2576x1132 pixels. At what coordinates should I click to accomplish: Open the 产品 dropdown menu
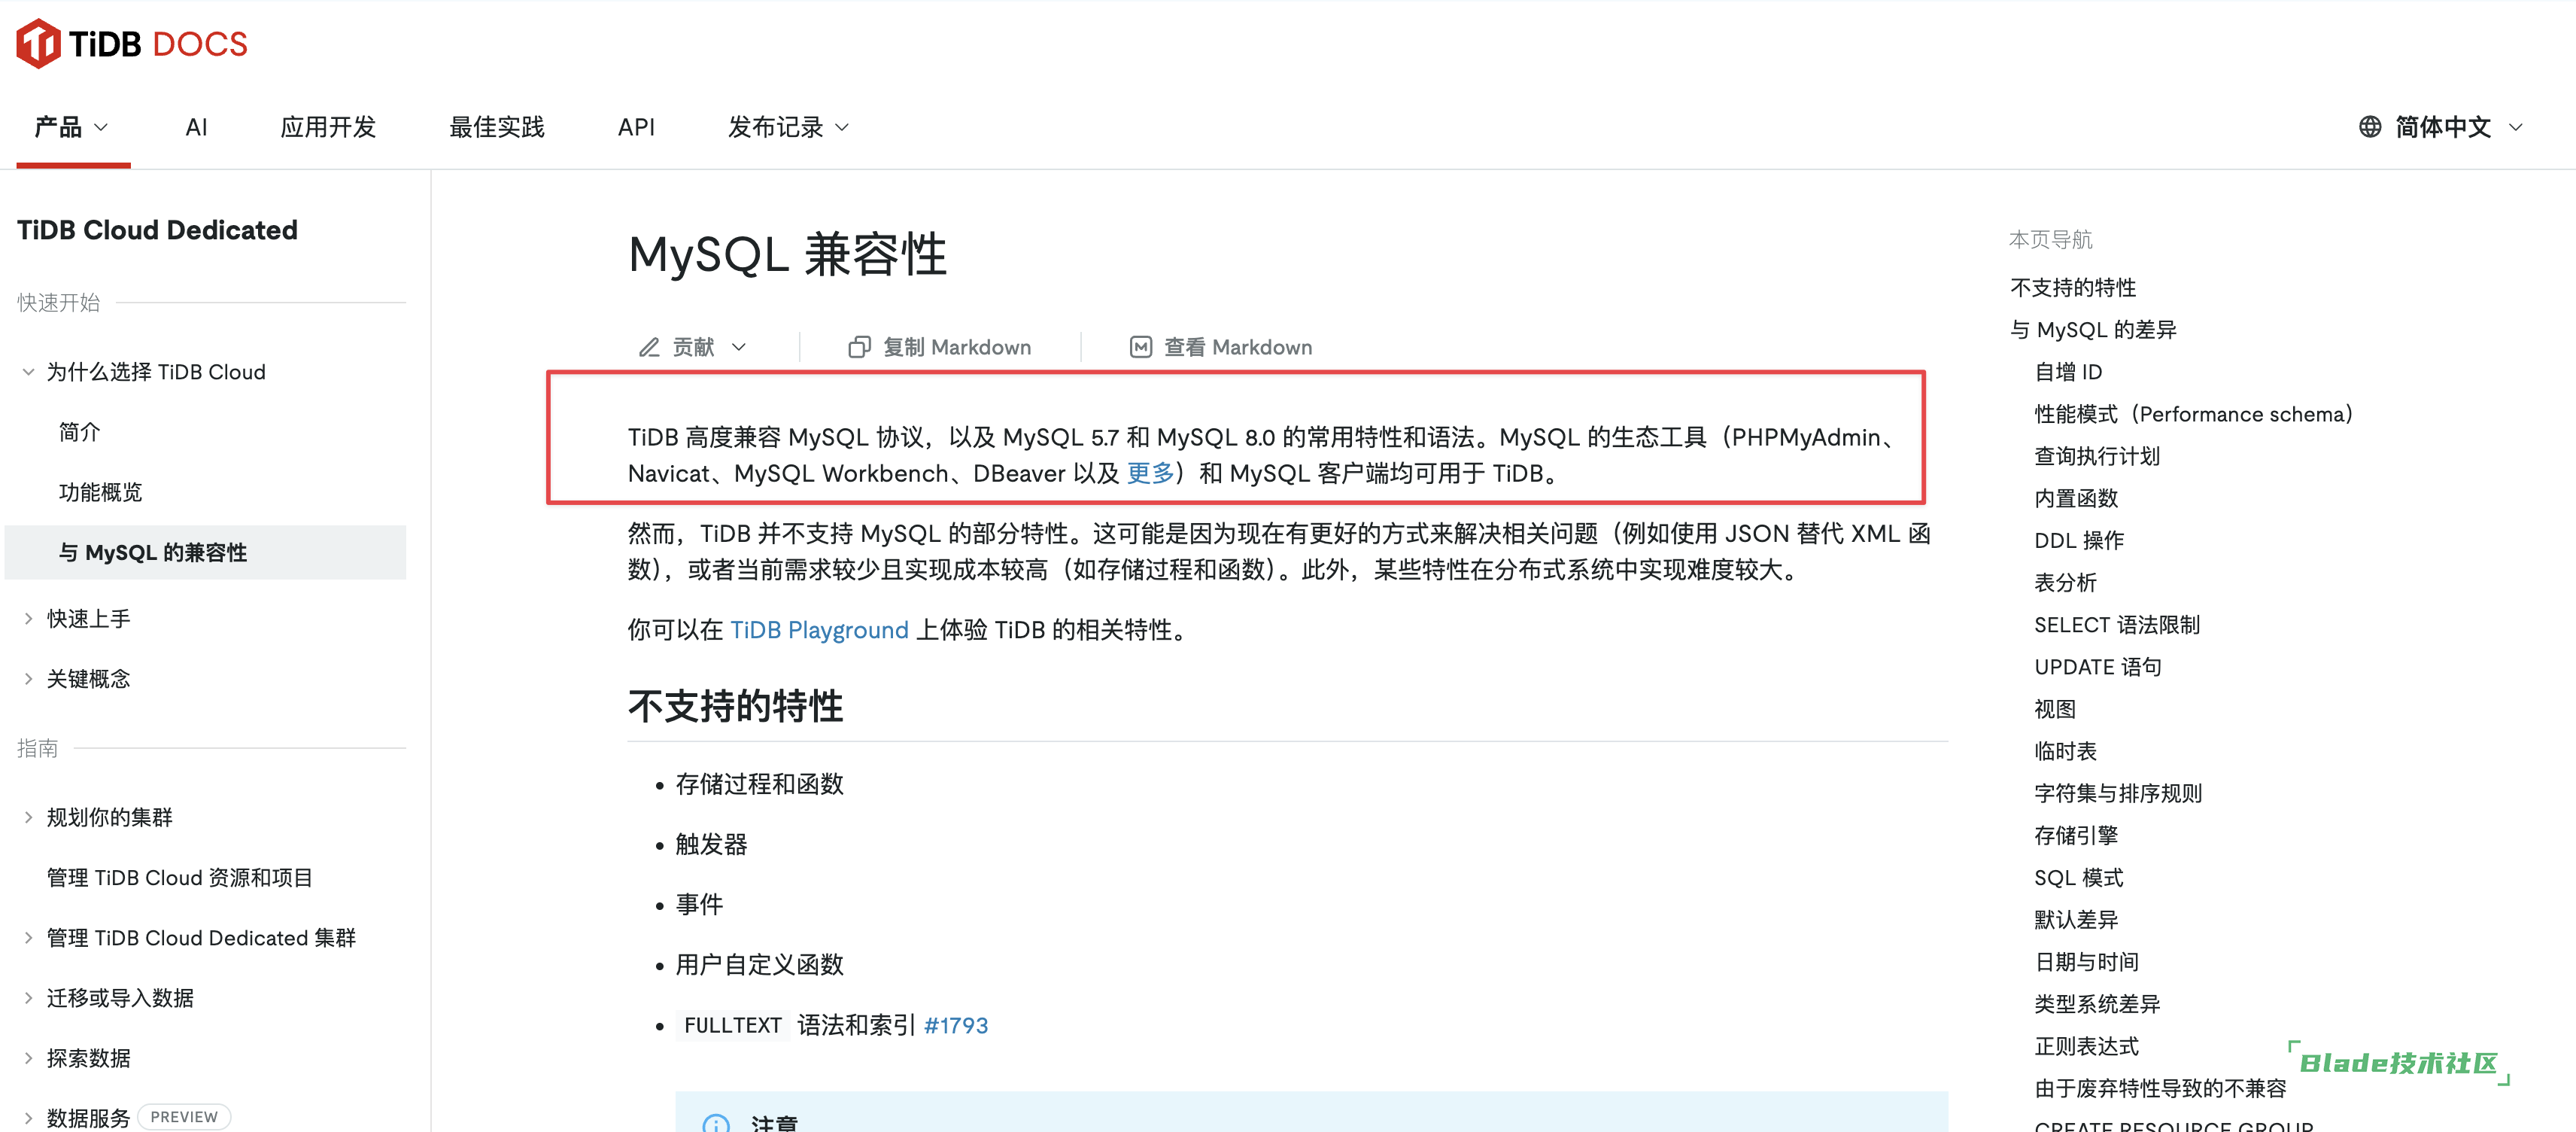[x=72, y=127]
